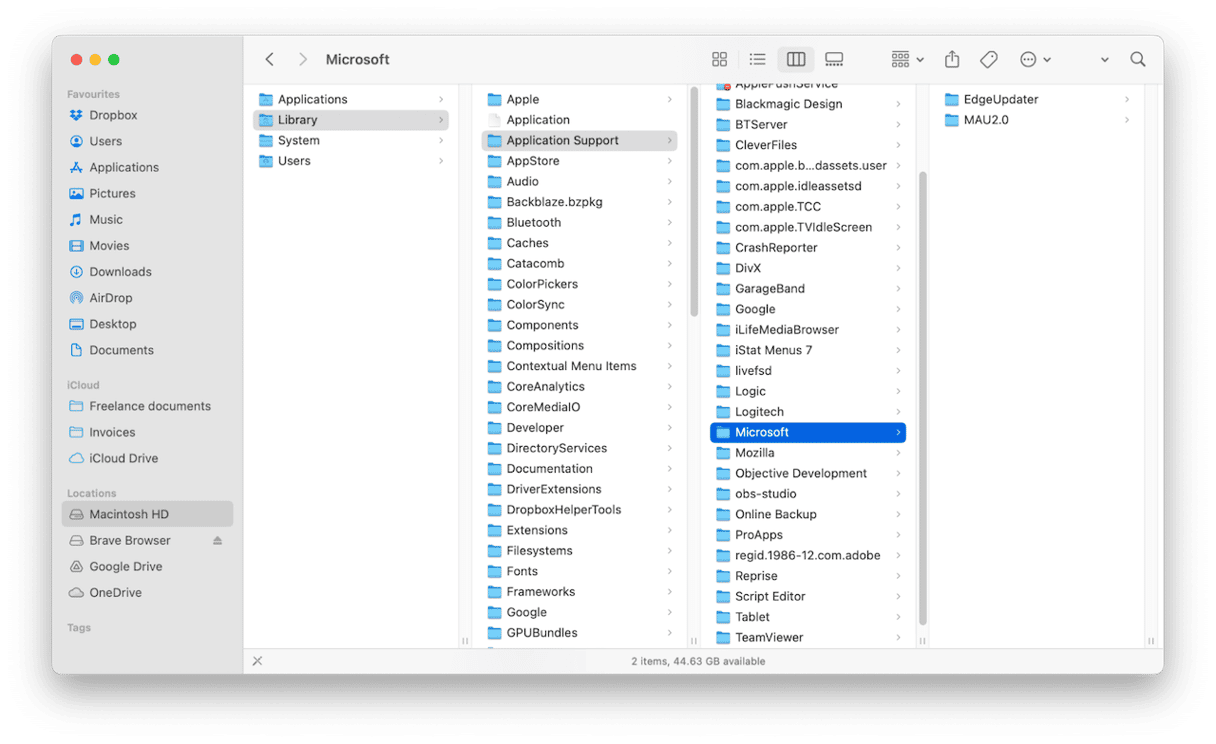Select com.apple.TCC folder
The height and width of the screenshot is (744, 1216).
[808, 207]
